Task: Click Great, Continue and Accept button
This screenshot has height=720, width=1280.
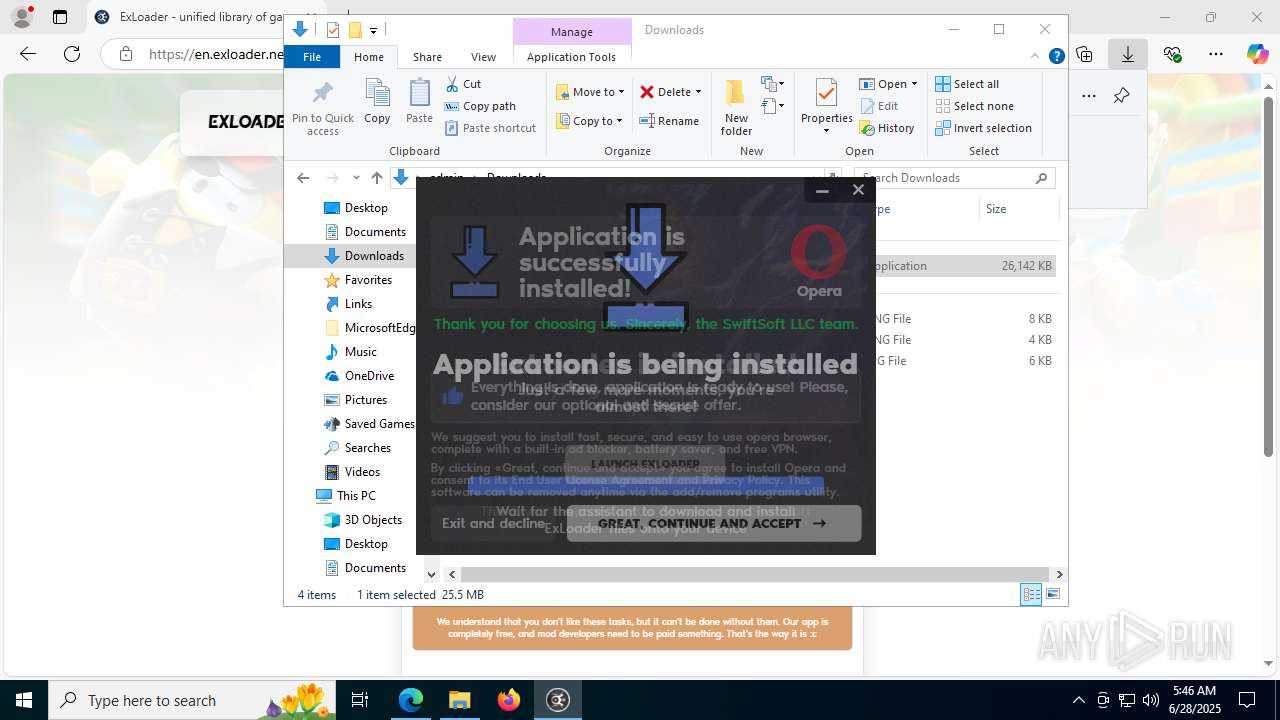Action: (x=713, y=523)
